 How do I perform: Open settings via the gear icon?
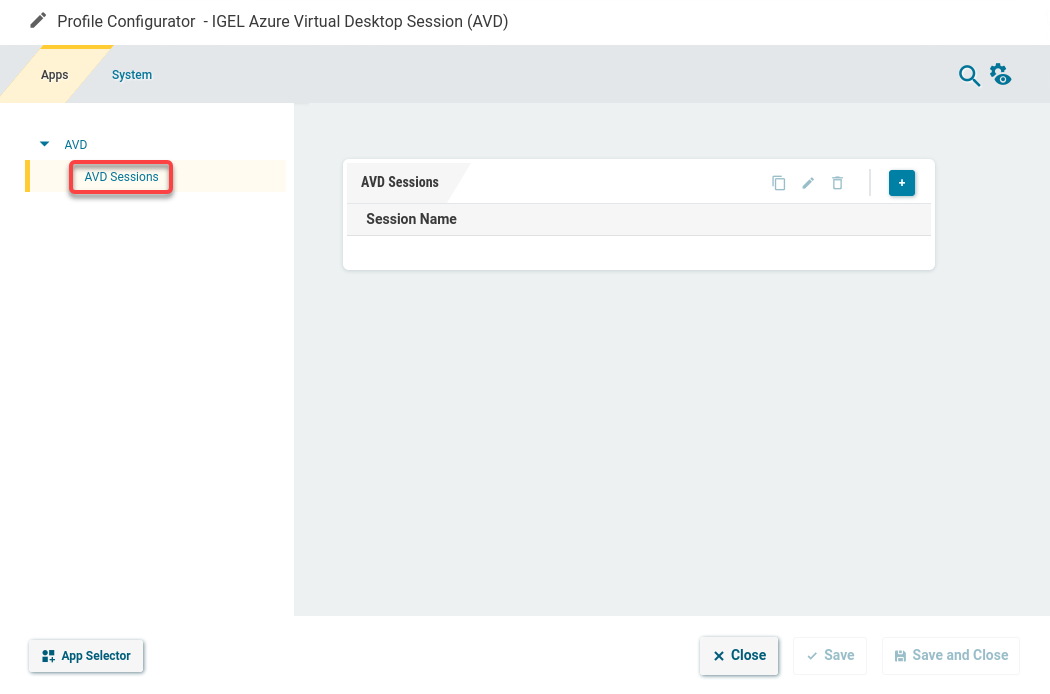tap(1000, 74)
